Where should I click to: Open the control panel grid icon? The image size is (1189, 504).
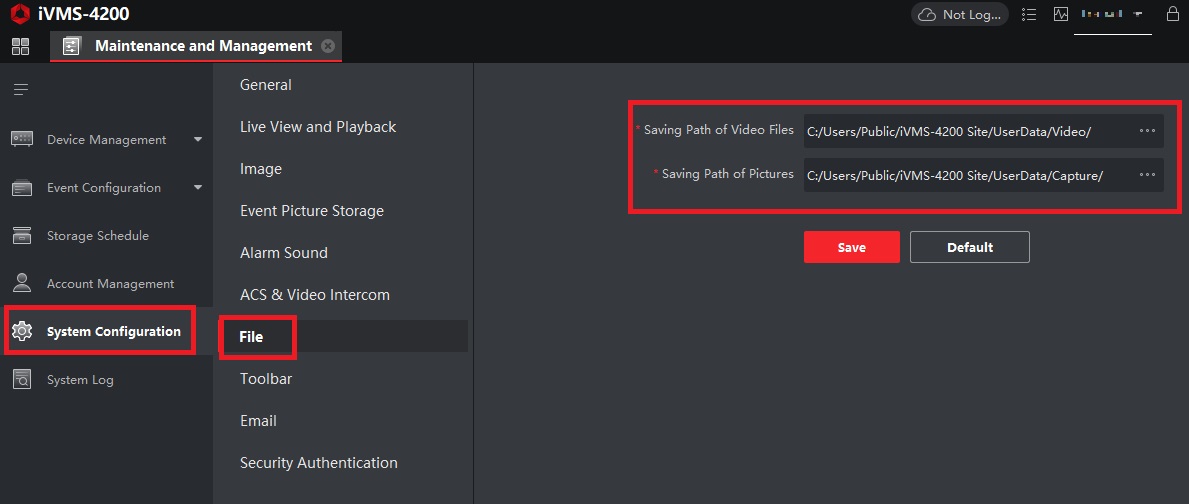pos(20,46)
